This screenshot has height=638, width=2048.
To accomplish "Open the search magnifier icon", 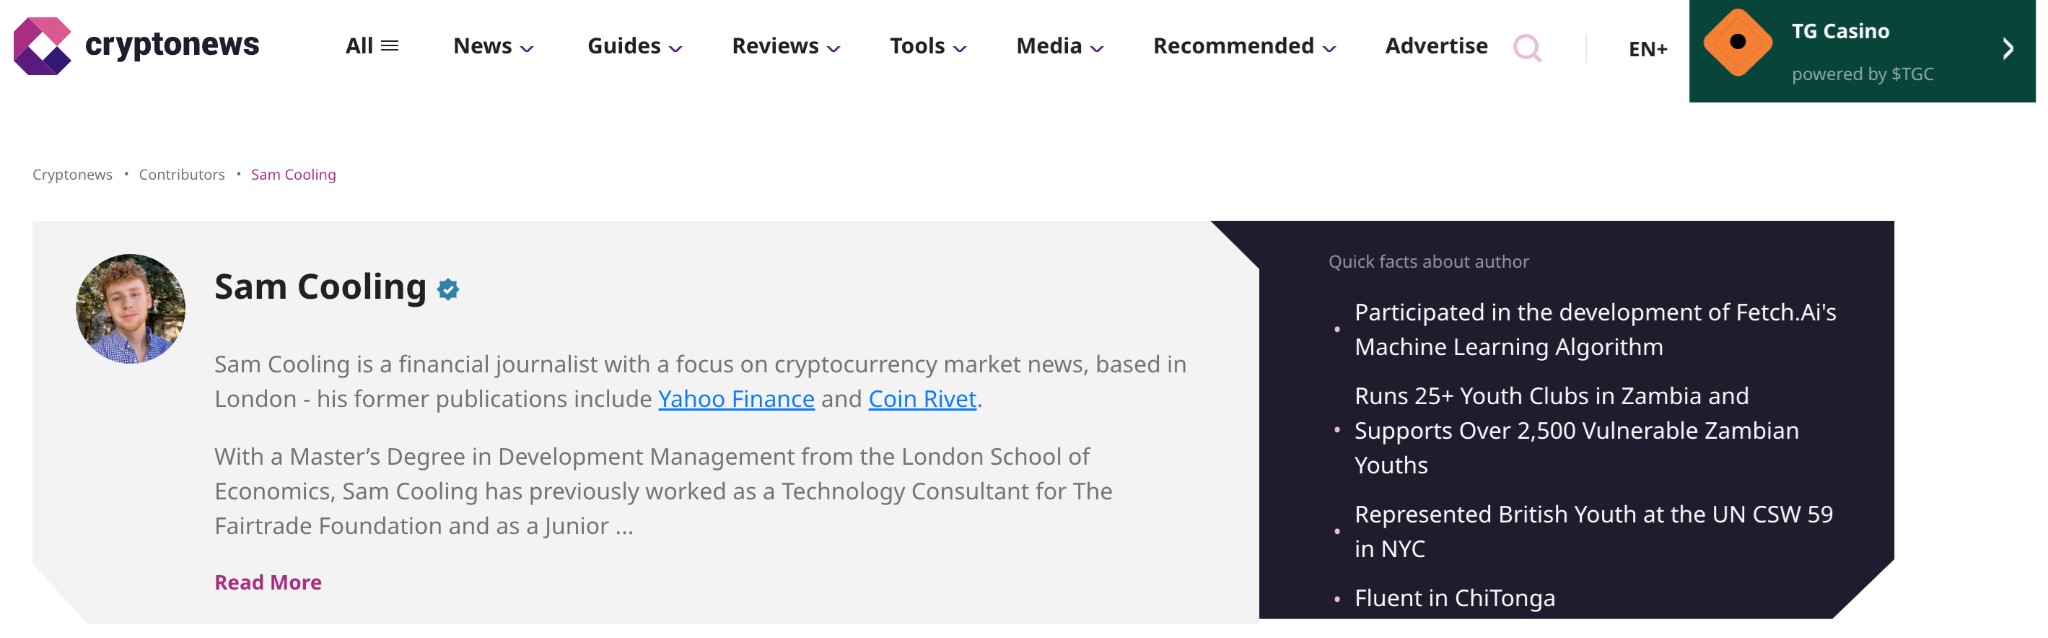I will [x=1527, y=47].
